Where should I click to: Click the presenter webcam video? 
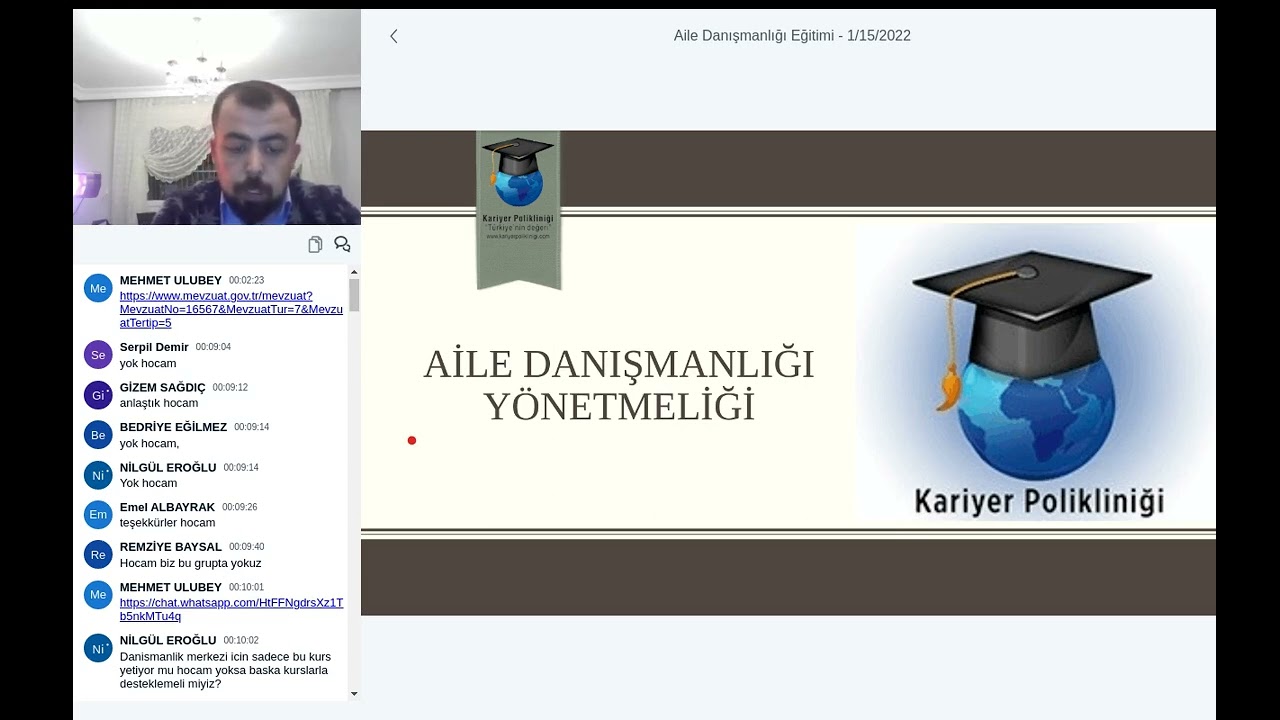[x=217, y=117]
